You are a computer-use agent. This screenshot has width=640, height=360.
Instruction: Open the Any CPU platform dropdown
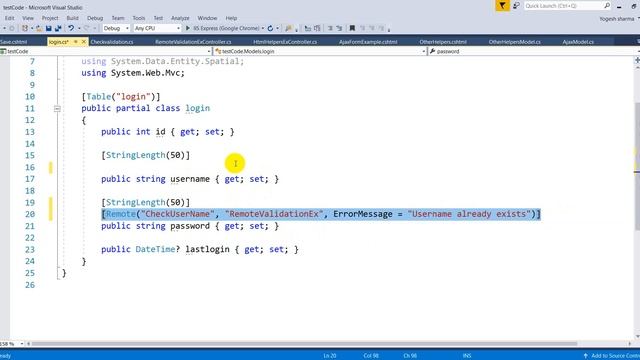157,28
